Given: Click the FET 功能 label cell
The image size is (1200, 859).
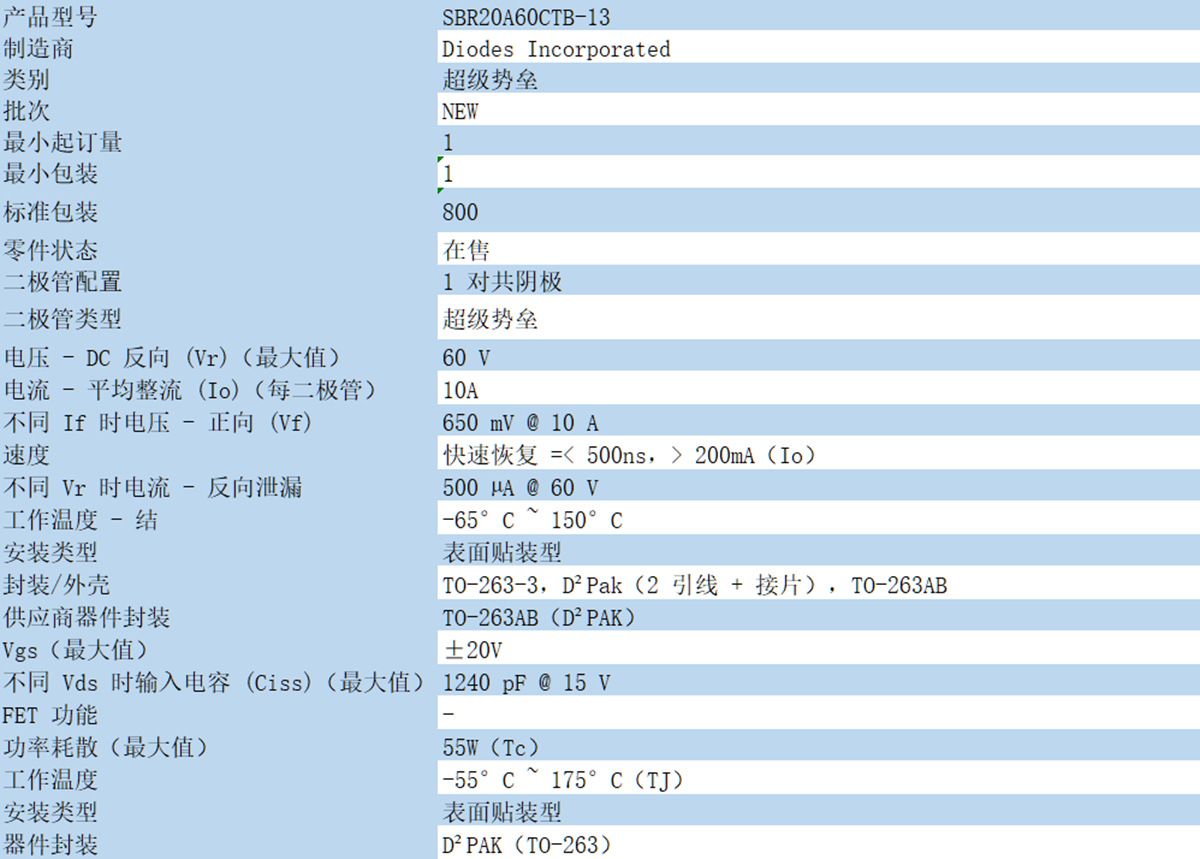Looking at the screenshot, I should pos(50,715).
